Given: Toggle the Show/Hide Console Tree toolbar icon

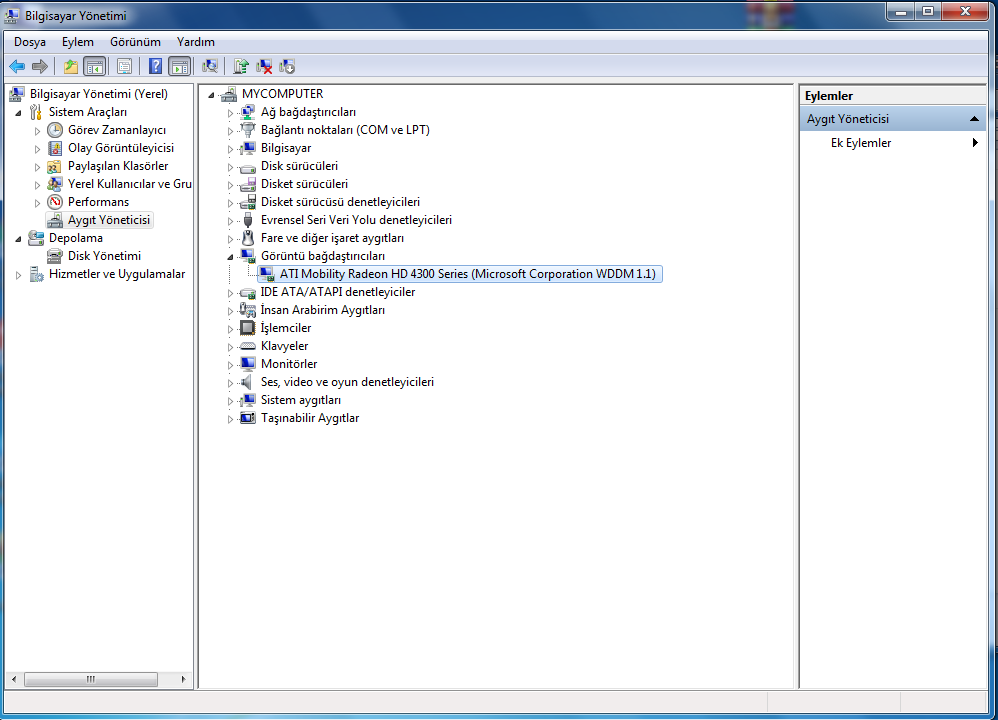Looking at the screenshot, I should (x=95, y=66).
